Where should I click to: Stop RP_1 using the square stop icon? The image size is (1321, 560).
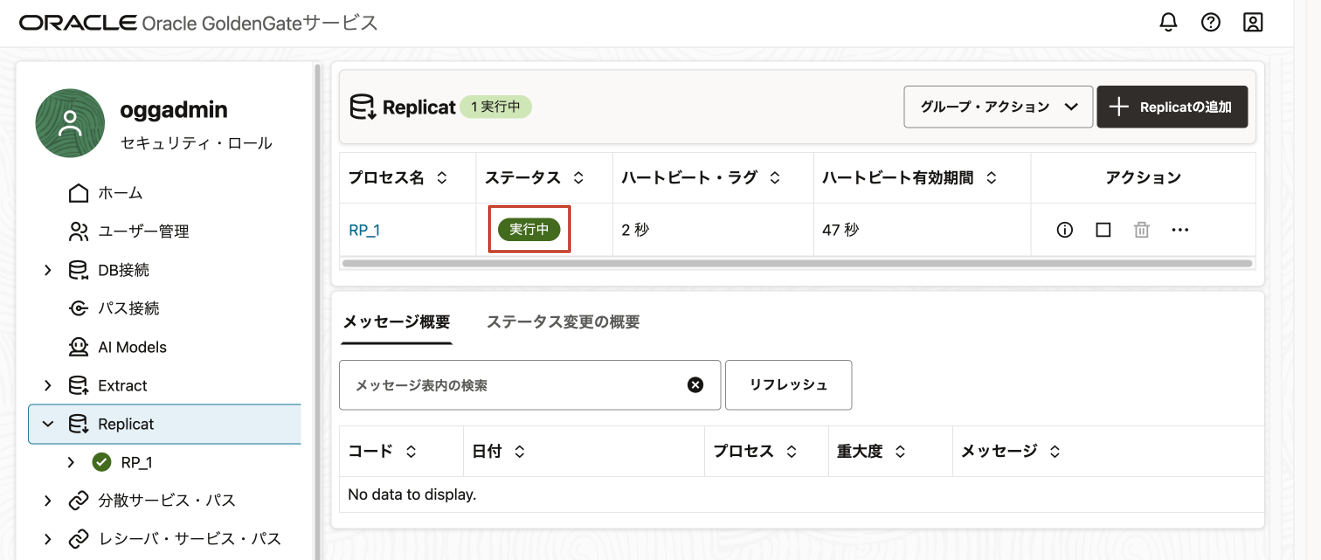[x=1103, y=230]
